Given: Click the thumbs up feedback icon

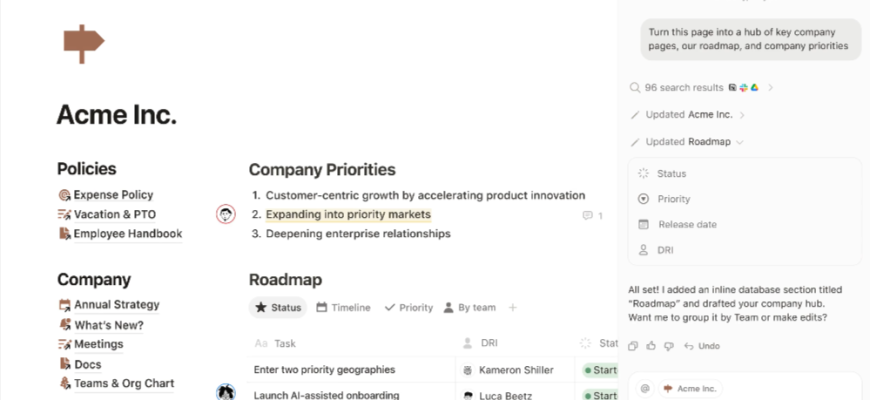Looking at the screenshot, I should click(x=651, y=346).
